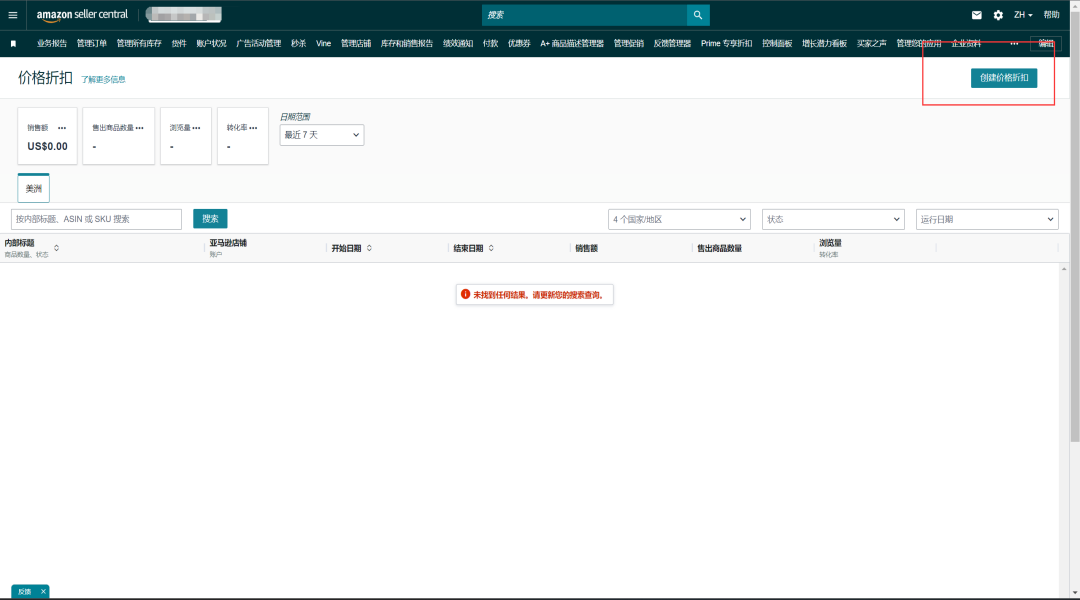Expand the 最近 7 天 date range dropdown
1080x600 pixels.
(x=322, y=135)
